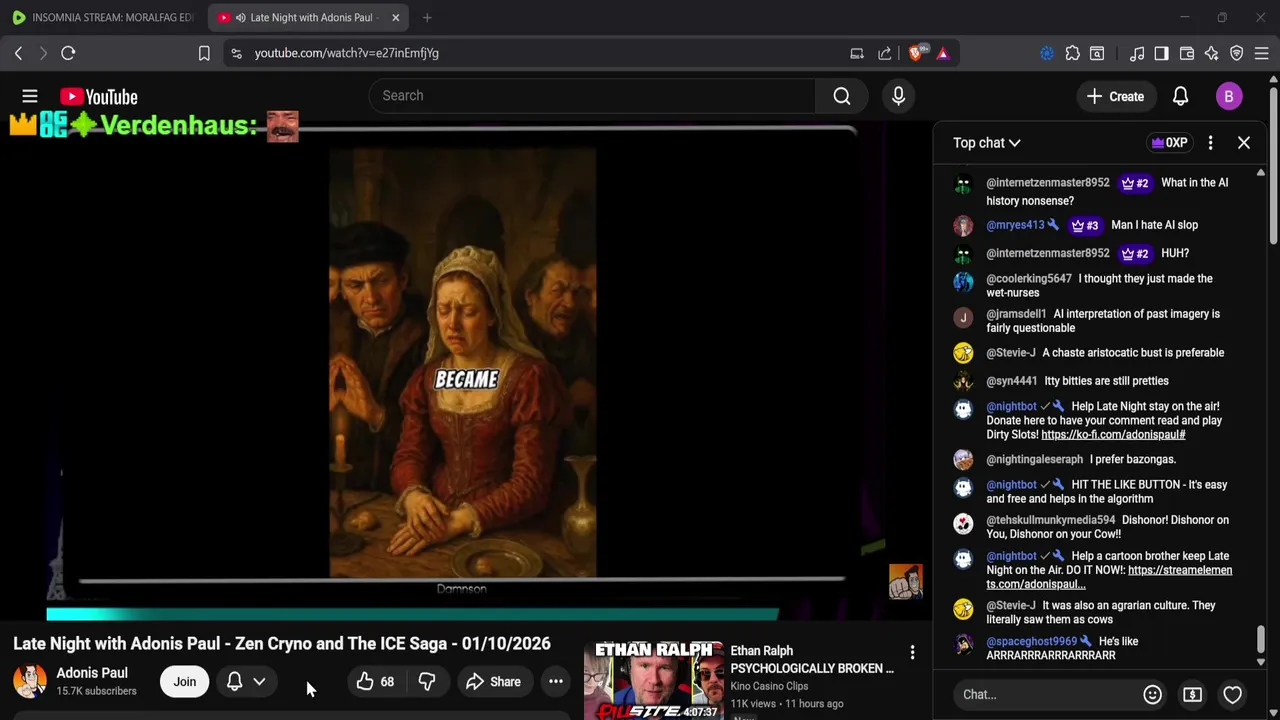
Task: Dislike the video
Action: 427,682
